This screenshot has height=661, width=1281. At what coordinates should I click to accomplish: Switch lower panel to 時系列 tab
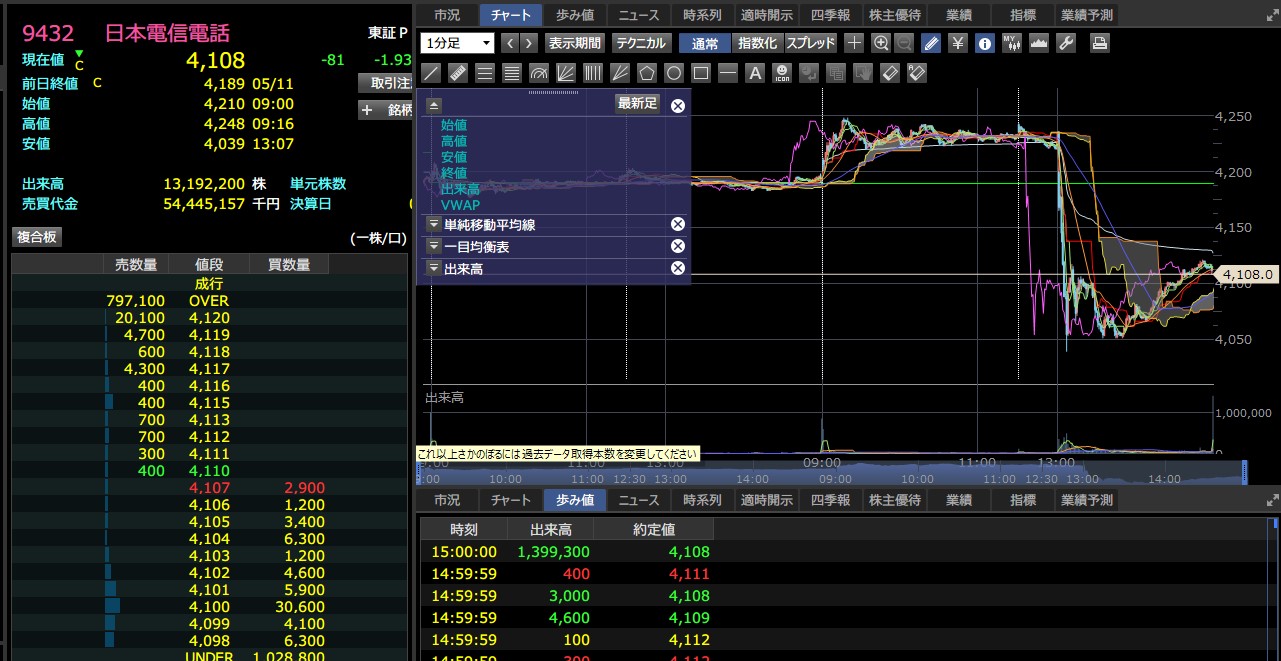[702, 500]
